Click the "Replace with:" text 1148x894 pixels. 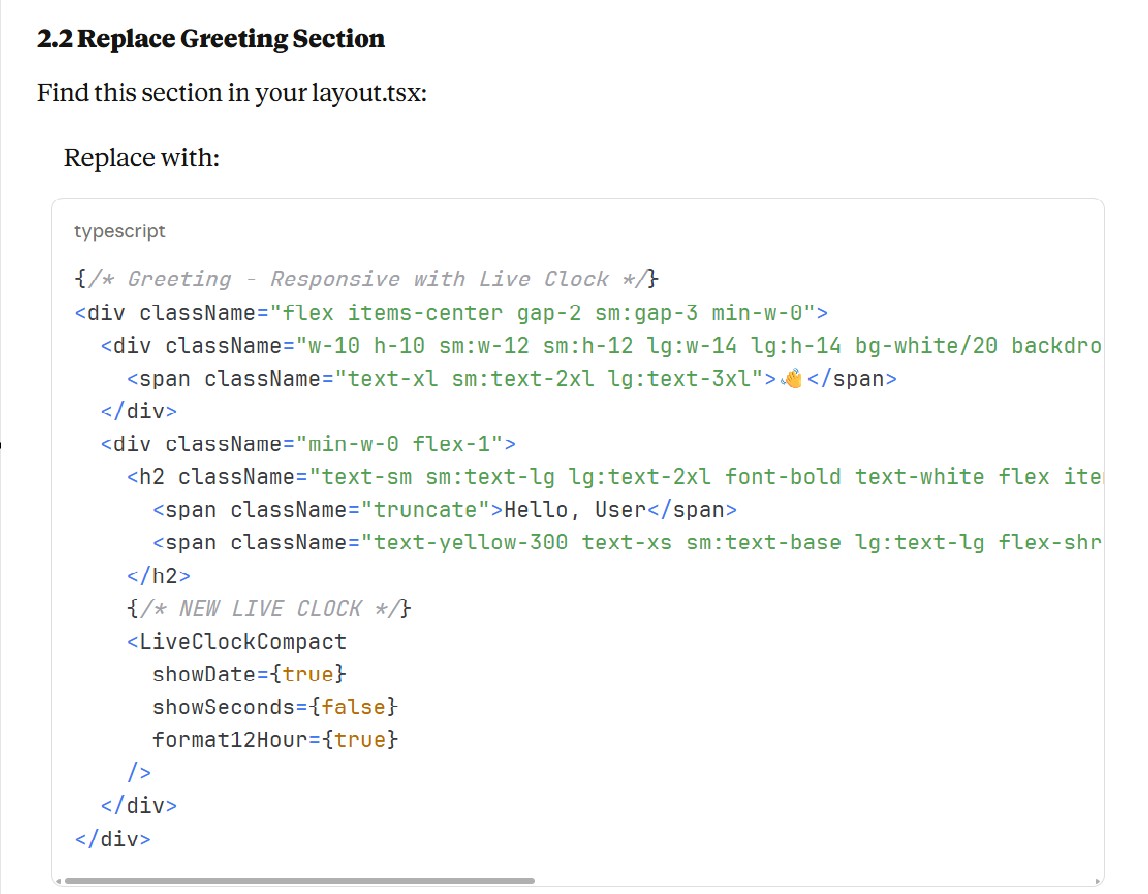[141, 158]
